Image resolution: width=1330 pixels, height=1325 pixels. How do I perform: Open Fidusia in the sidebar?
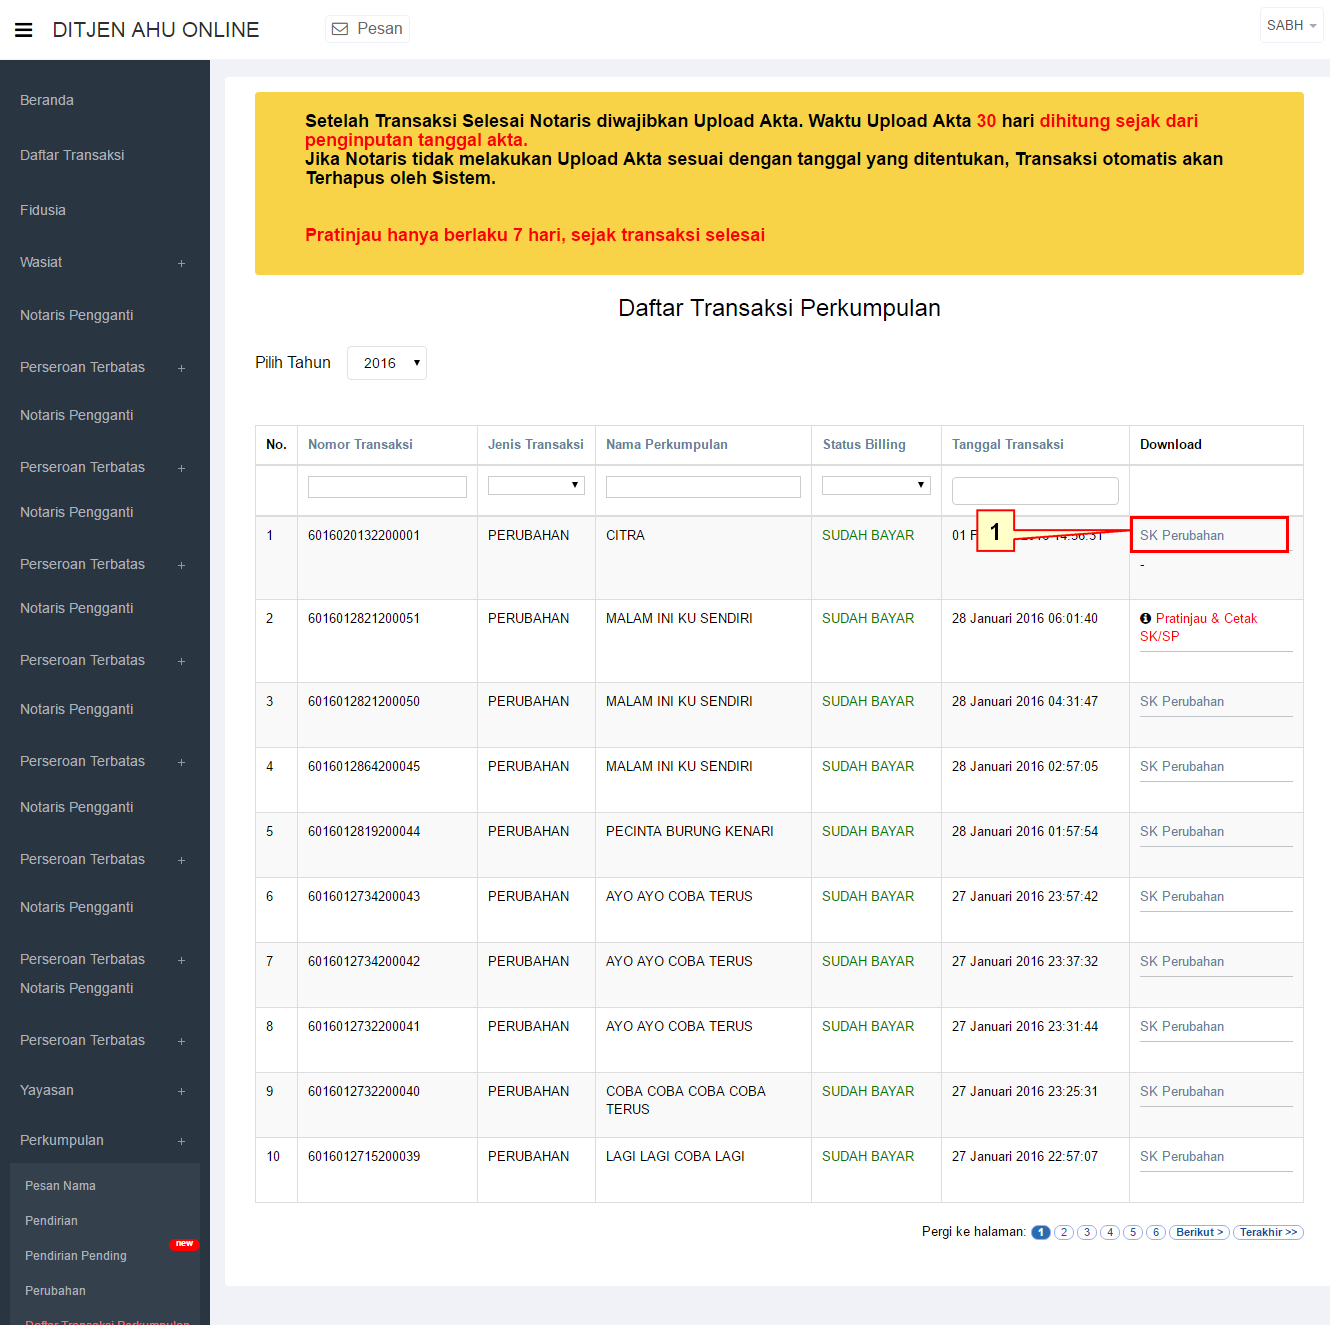click(43, 211)
